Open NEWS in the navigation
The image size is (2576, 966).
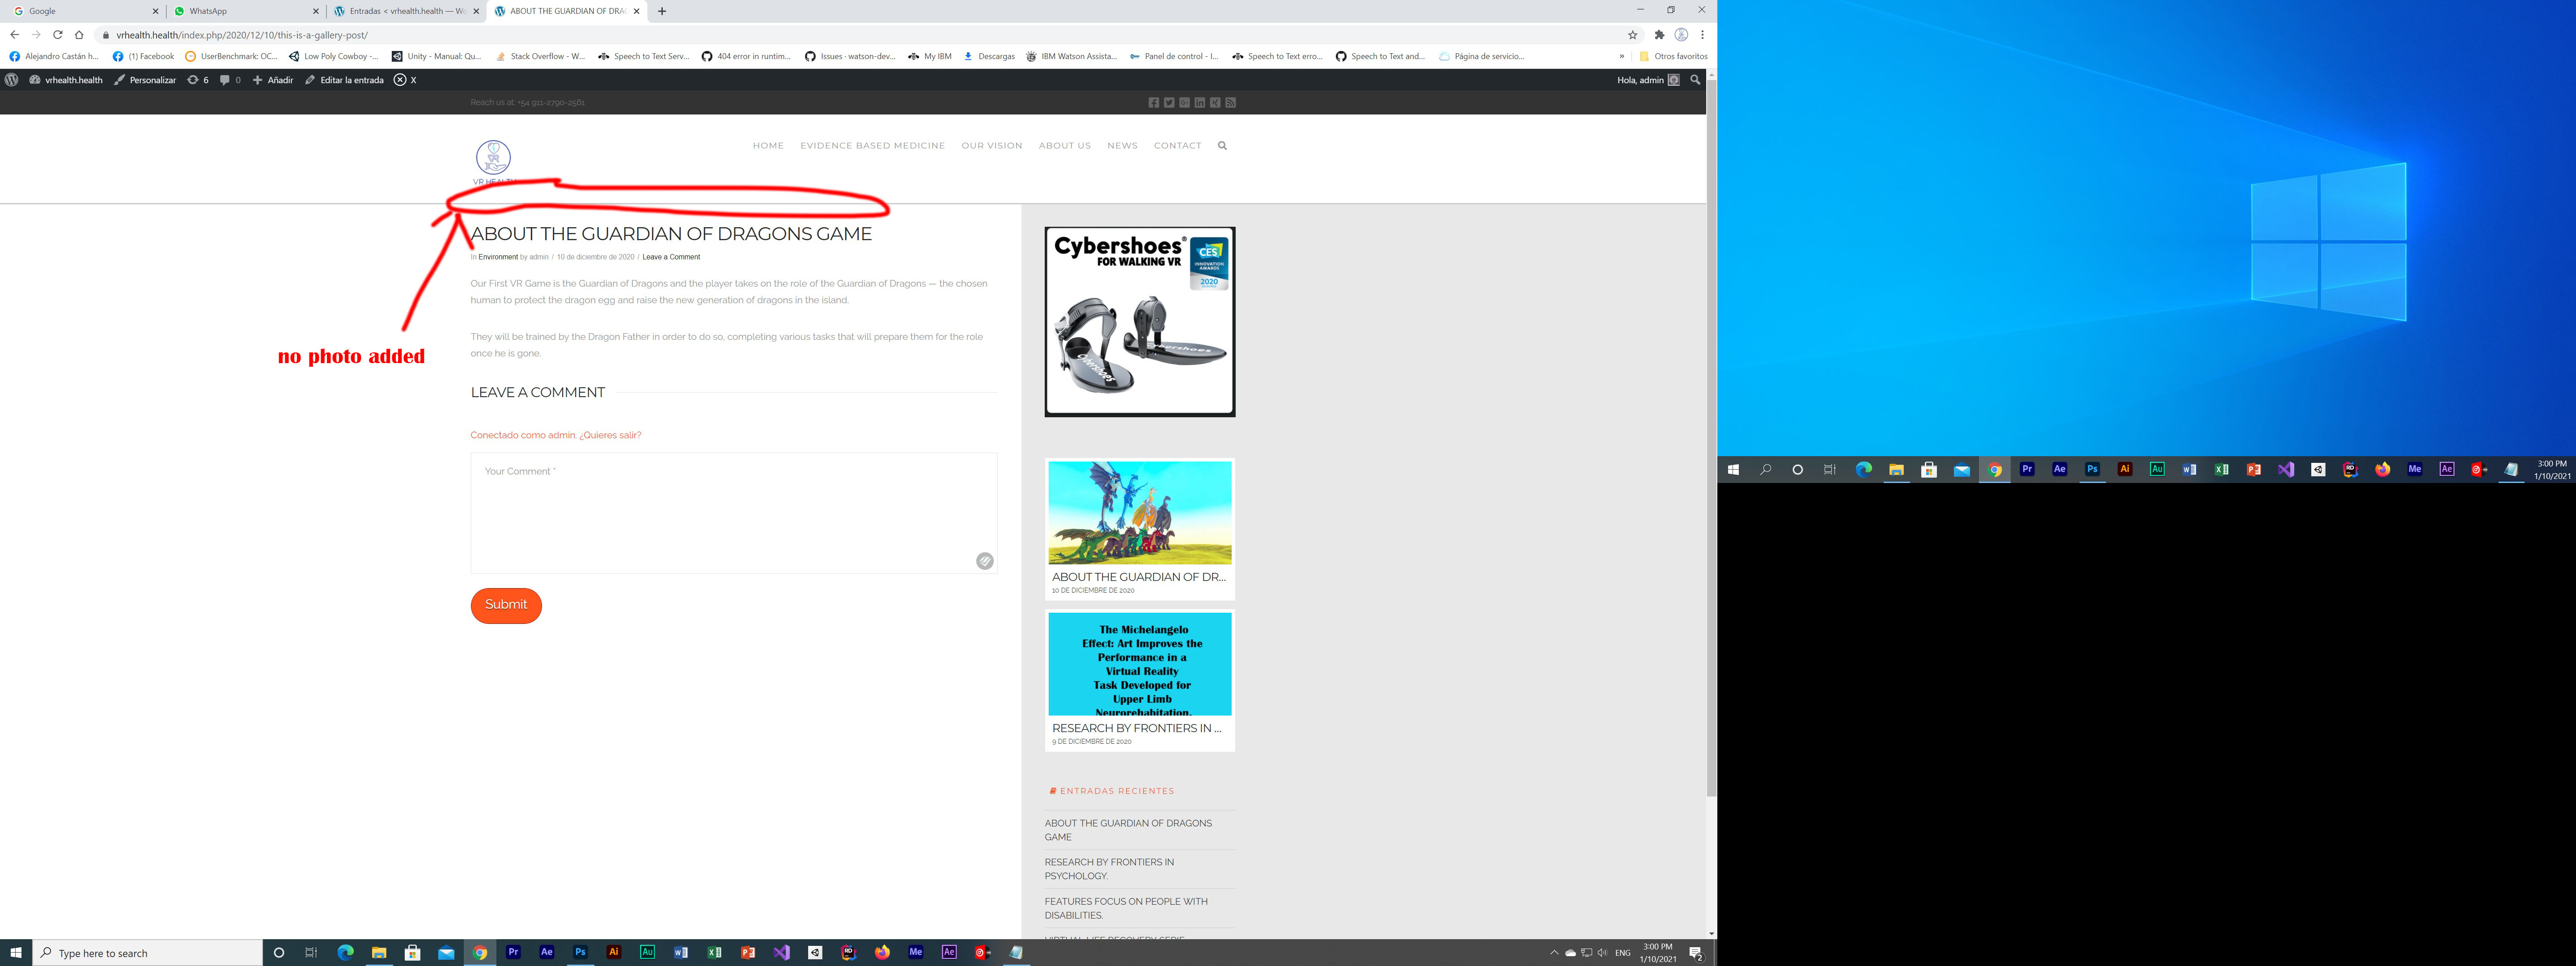point(1122,146)
